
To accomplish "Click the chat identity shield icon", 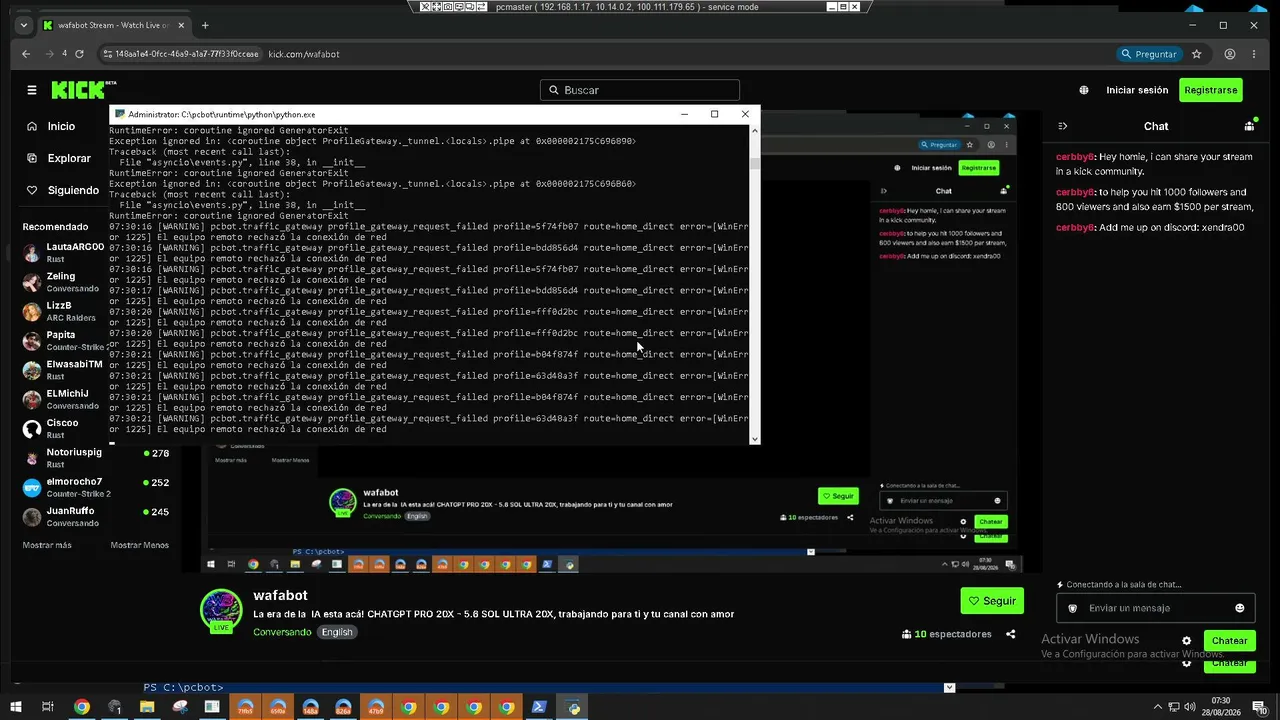I will (1073, 608).
